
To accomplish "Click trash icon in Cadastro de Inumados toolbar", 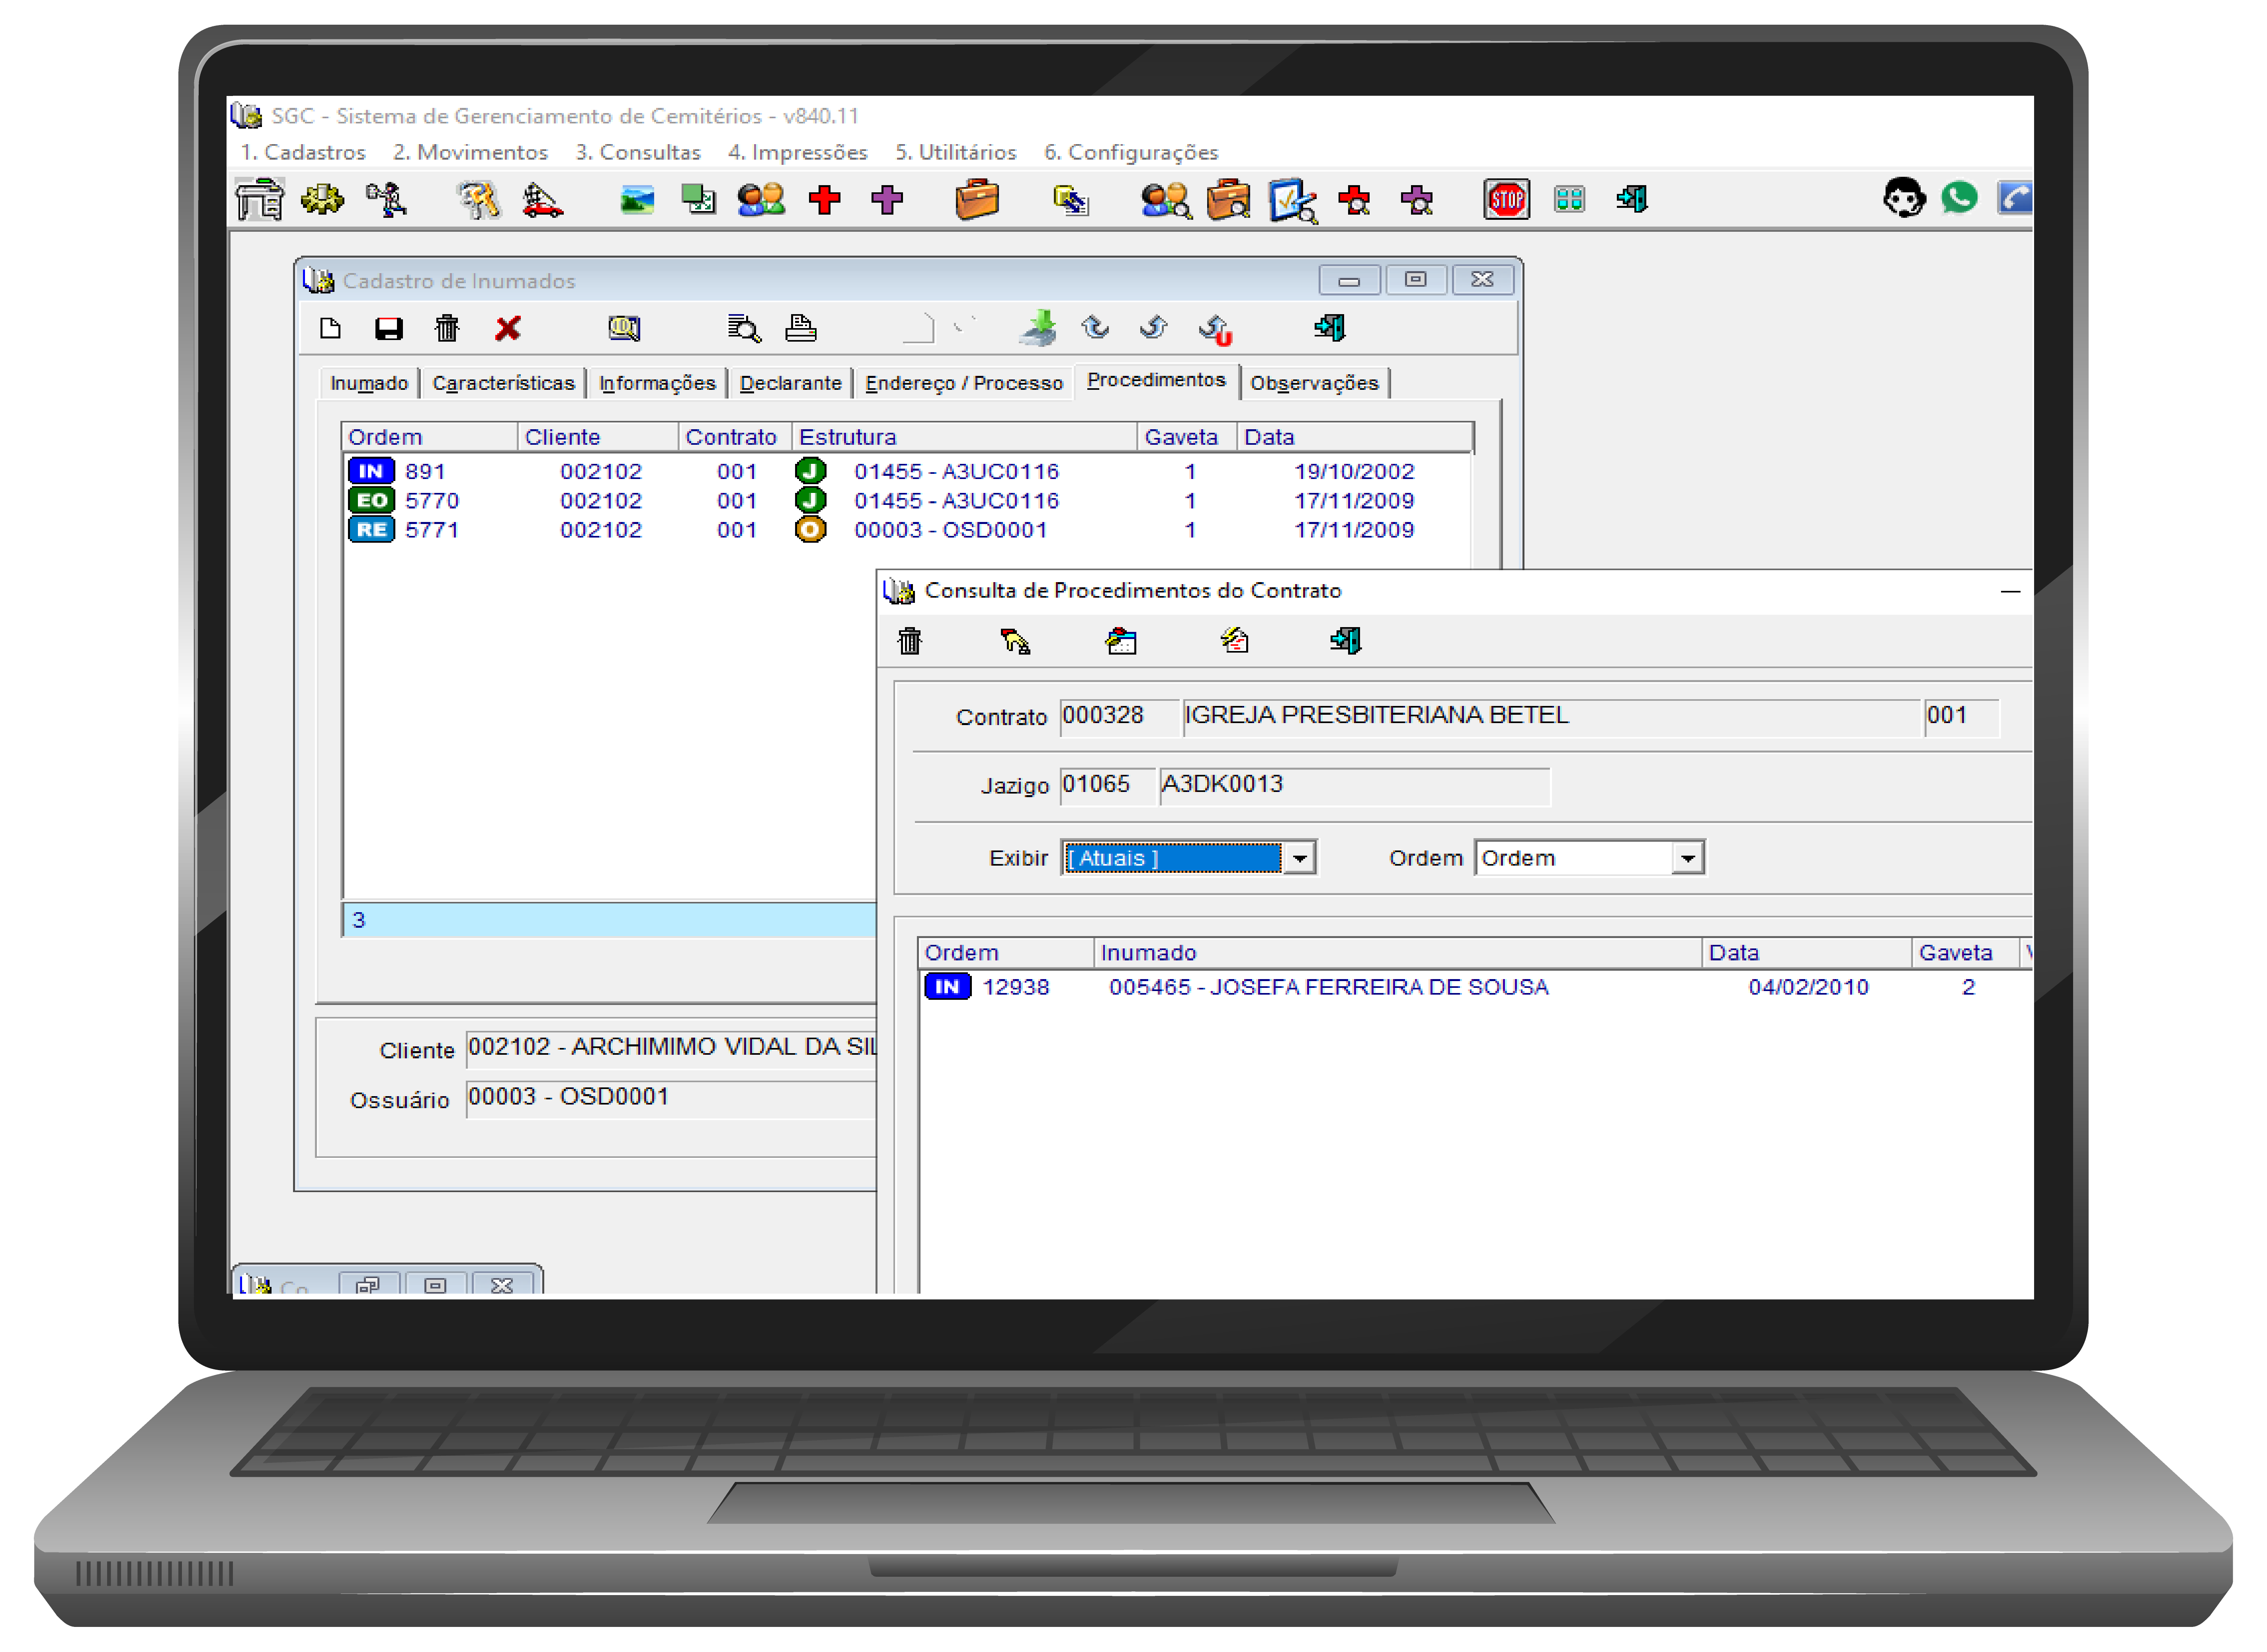I will tap(447, 328).
